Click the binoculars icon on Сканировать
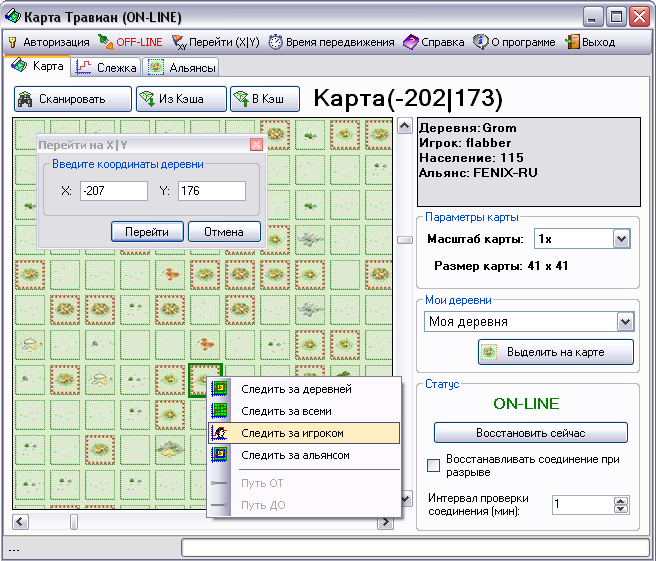This screenshot has width=656, height=561. [x=25, y=99]
